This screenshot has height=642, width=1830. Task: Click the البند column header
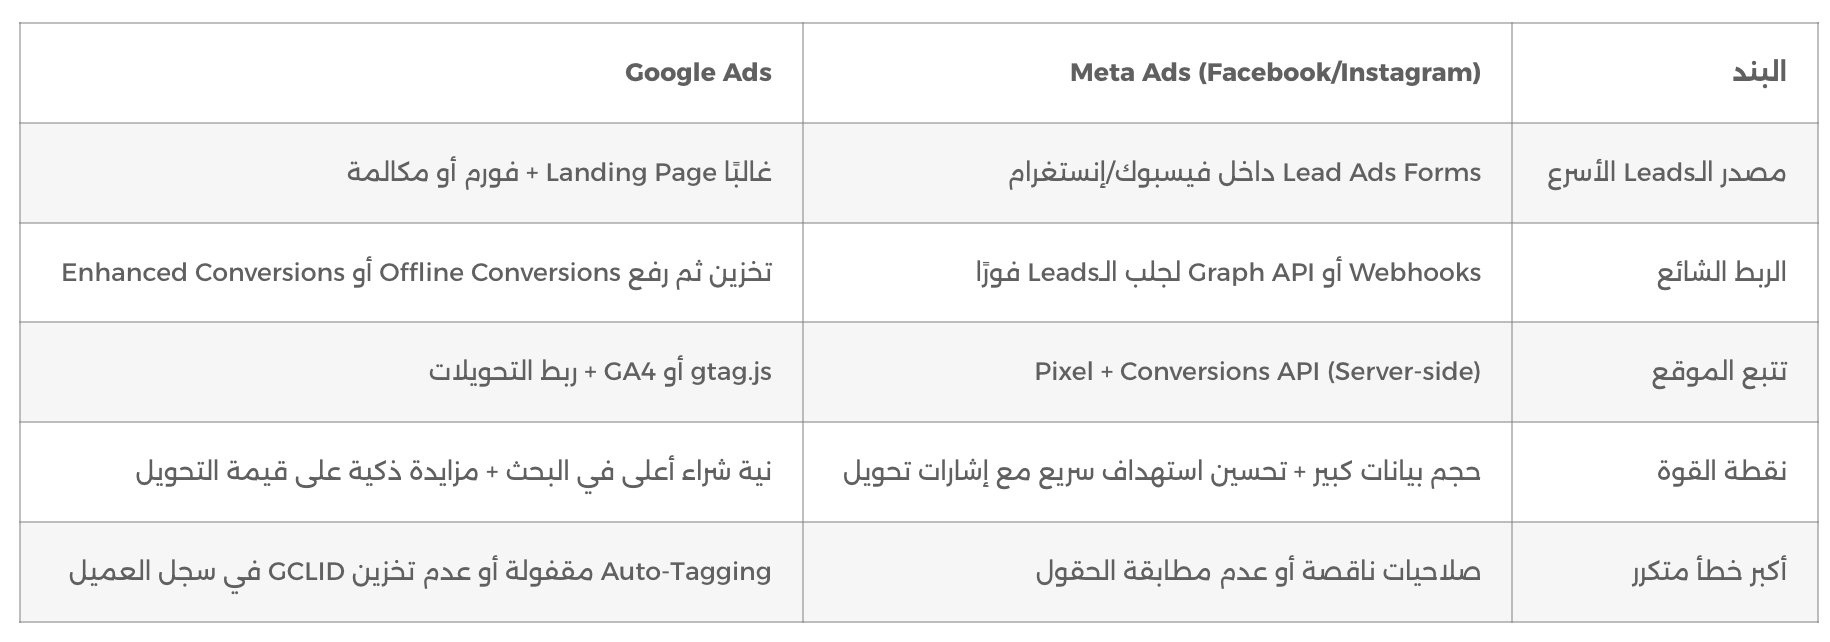point(1759,72)
